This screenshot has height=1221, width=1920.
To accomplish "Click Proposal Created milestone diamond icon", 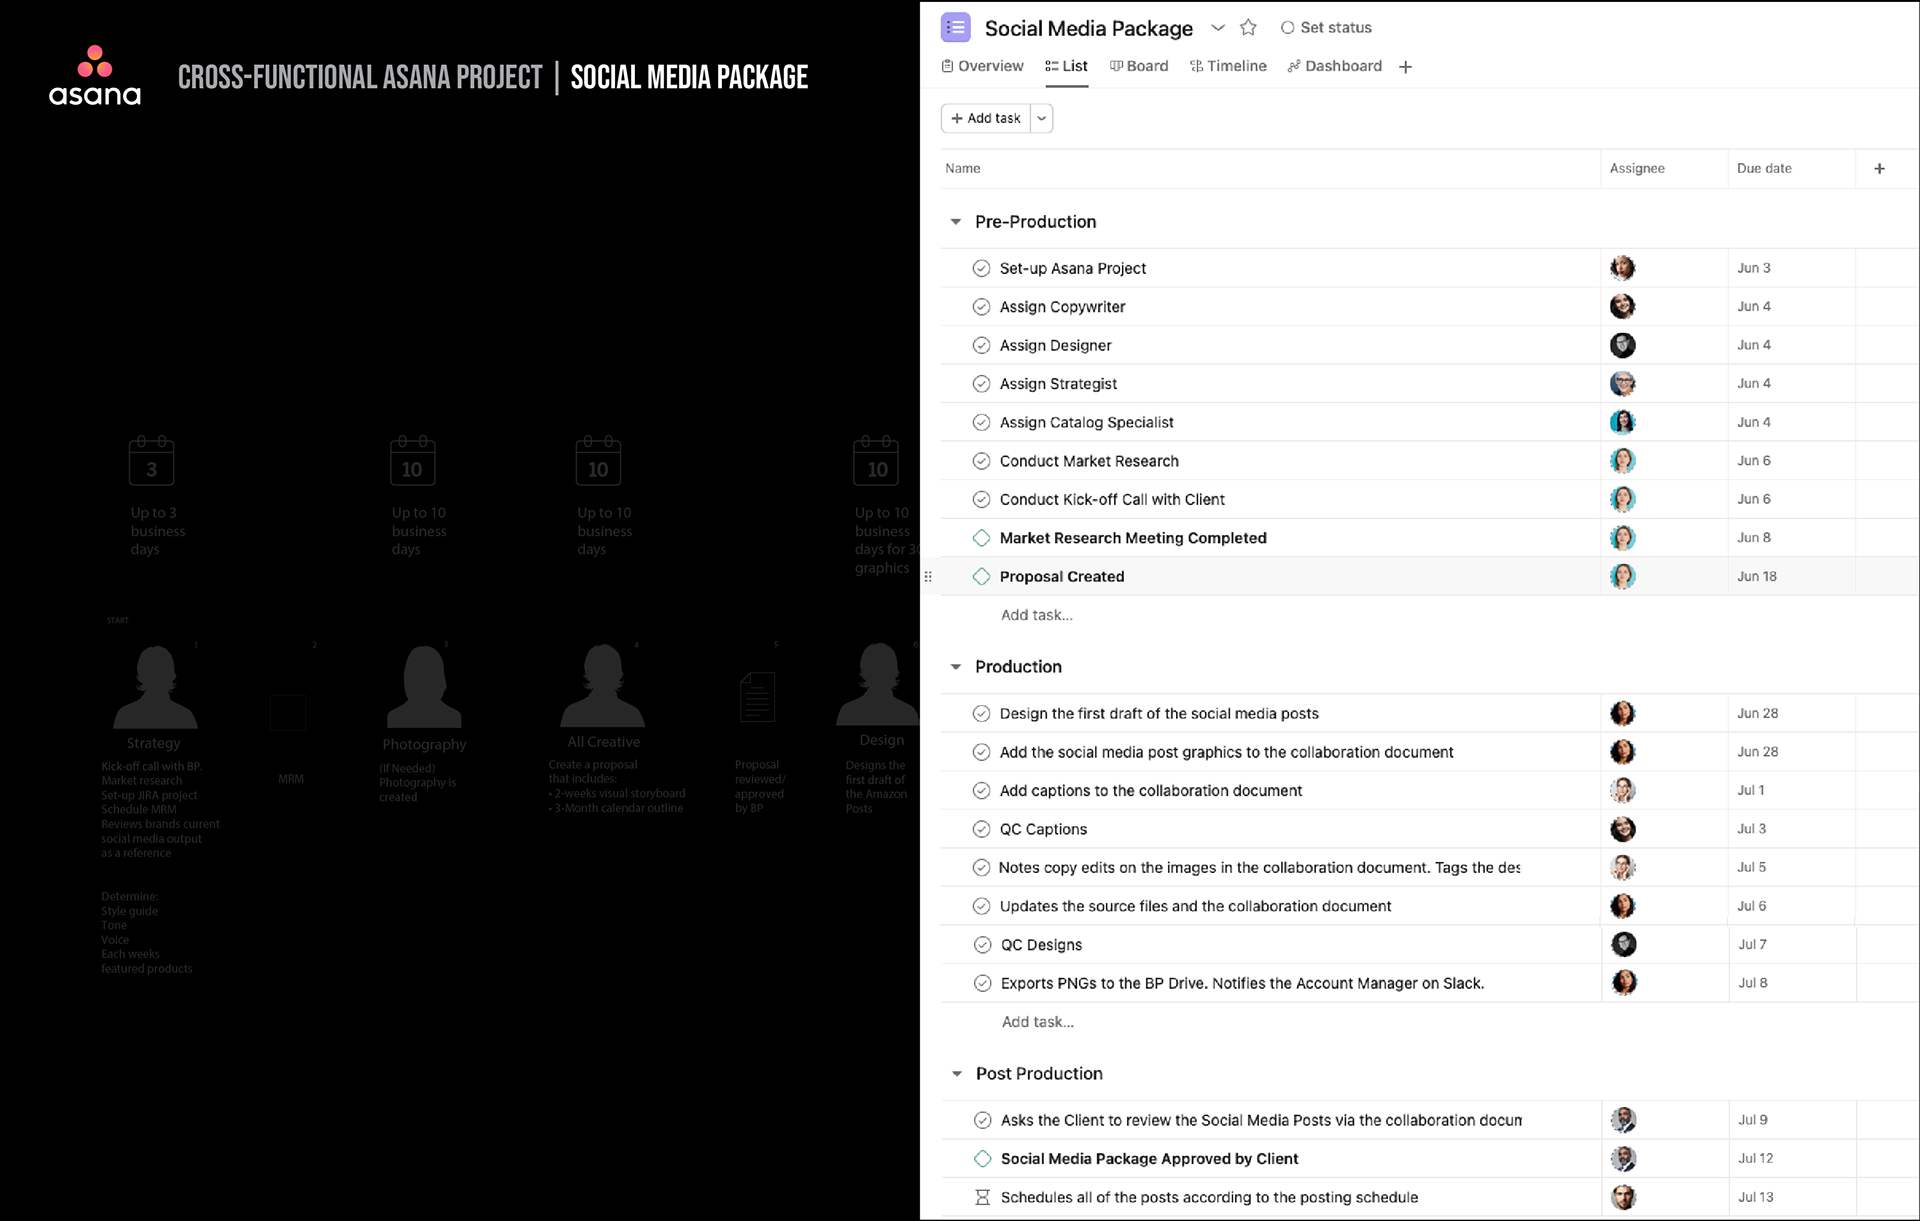I will [981, 576].
